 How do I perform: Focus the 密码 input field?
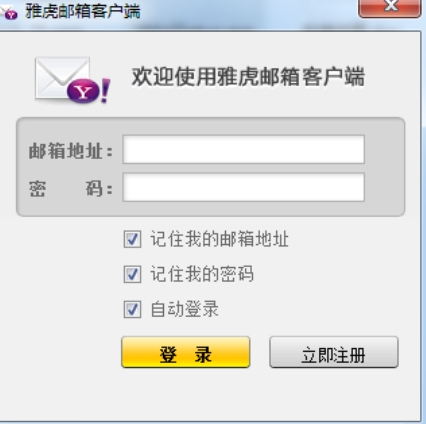click(x=244, y=187)
